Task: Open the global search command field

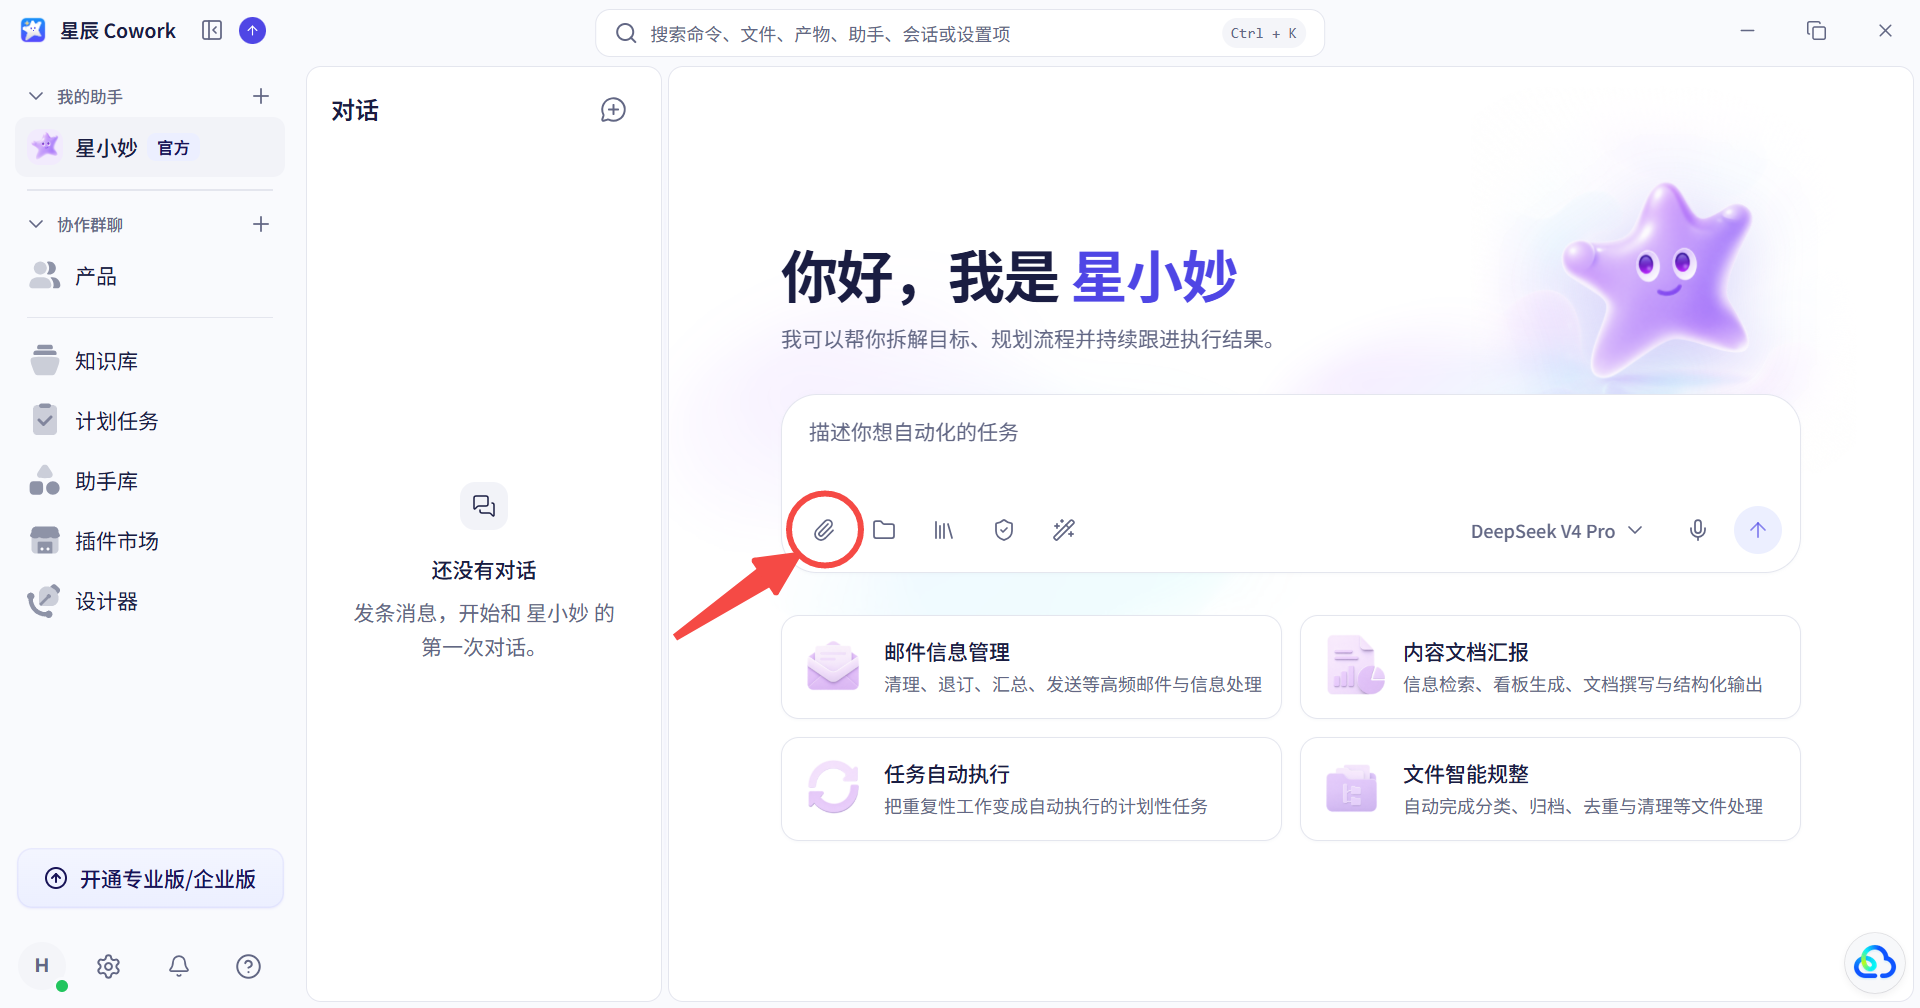Action: 960,34
